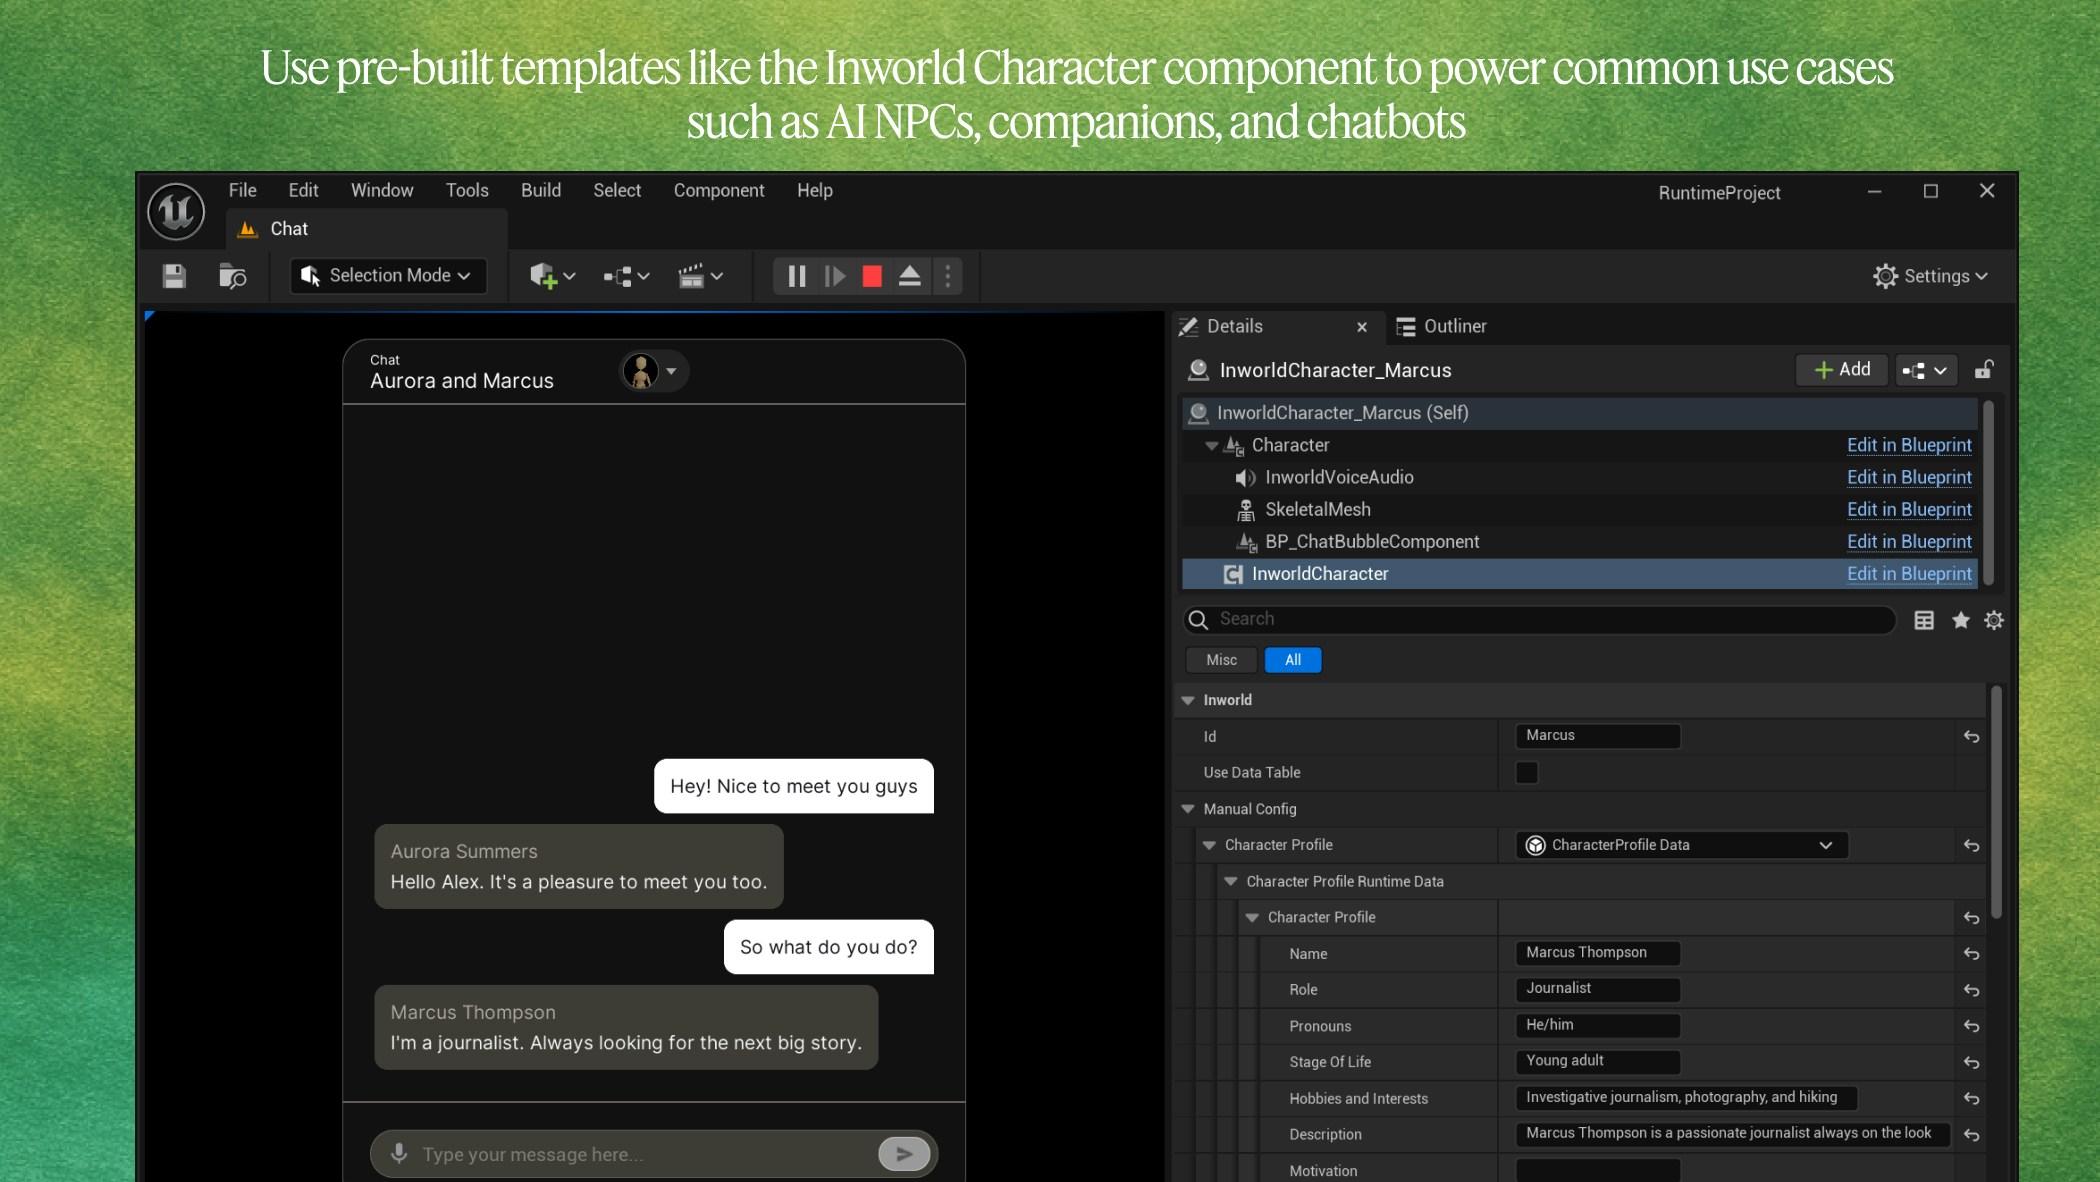Click the Save floppy disk icon
The width and height of the screenshot is (2100, 1182).
tap(174, 276)
